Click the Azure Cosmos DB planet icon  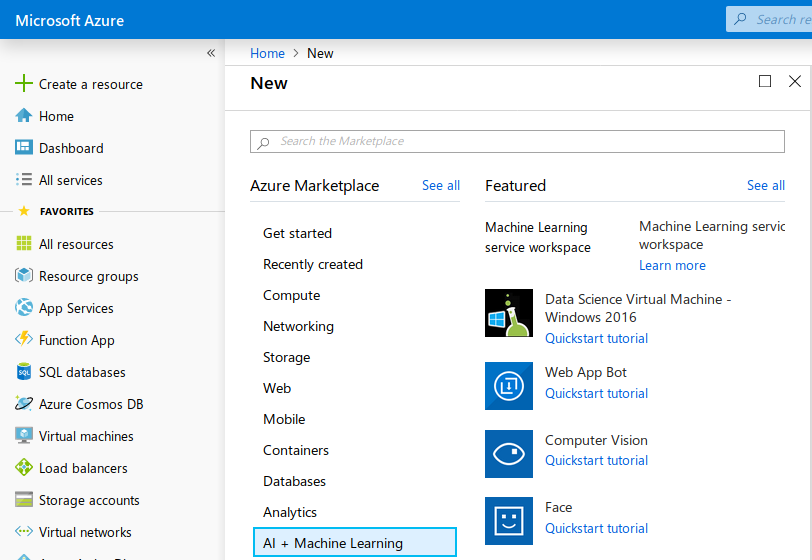24,403
